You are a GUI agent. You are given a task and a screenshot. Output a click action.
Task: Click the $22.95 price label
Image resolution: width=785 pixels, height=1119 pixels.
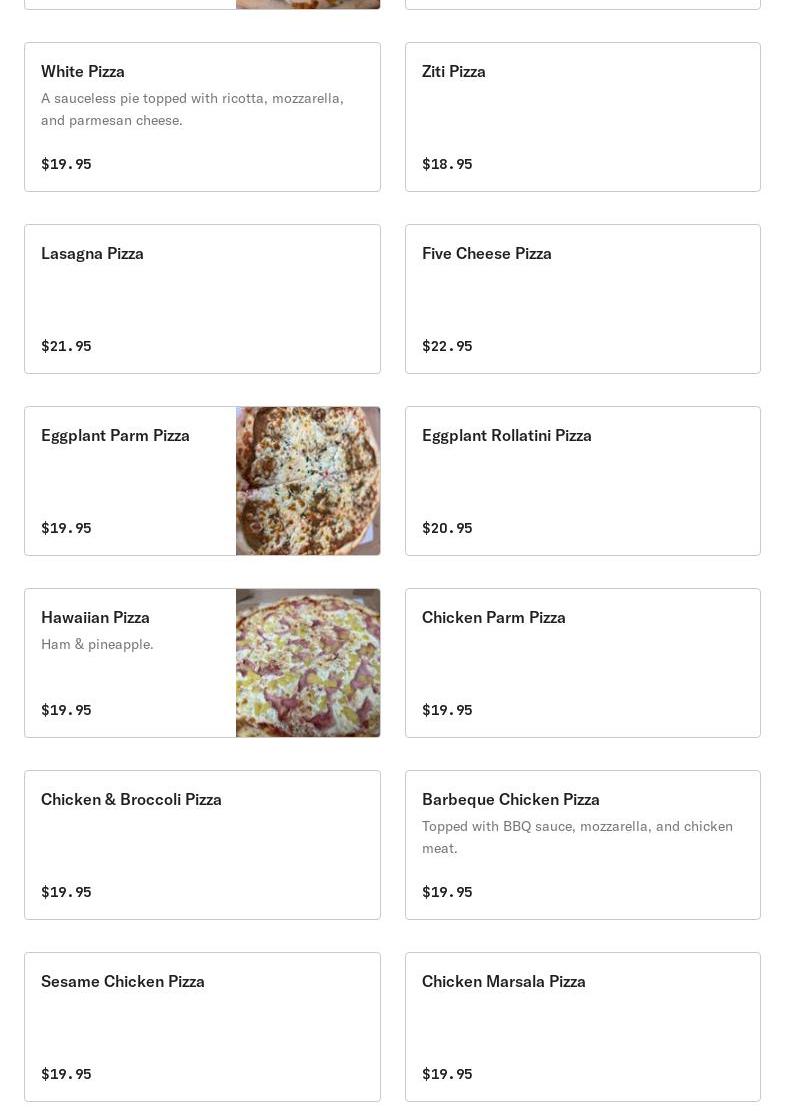click(447, 346)
